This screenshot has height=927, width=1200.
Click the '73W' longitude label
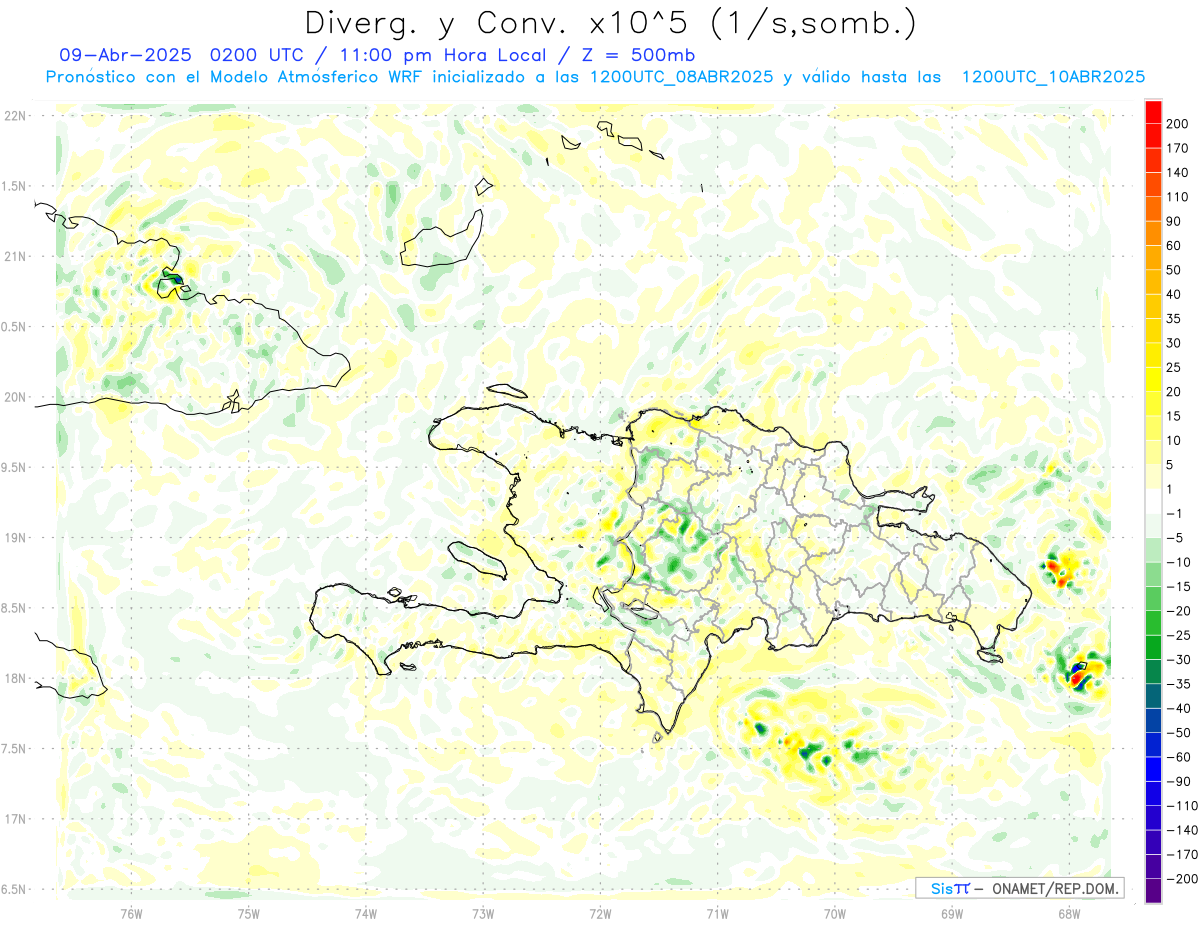[x=483, y=913]
